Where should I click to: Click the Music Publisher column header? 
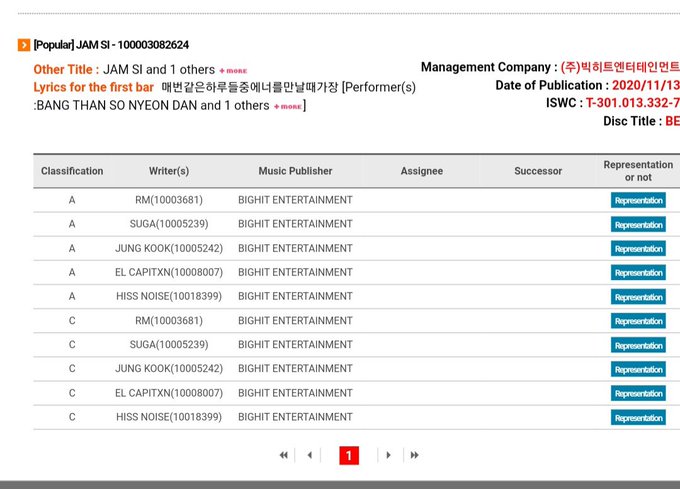click(x=295, y=171)
